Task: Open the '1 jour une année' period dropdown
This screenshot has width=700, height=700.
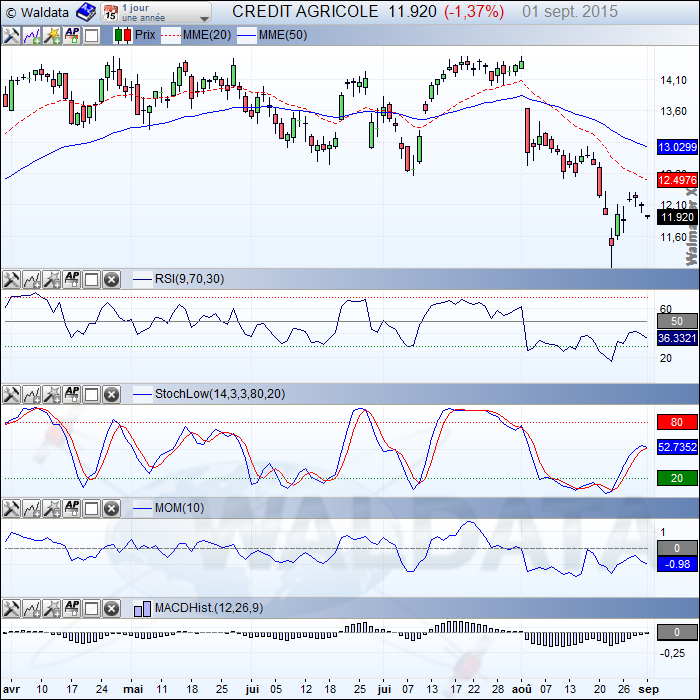Action: coord(155,12)
